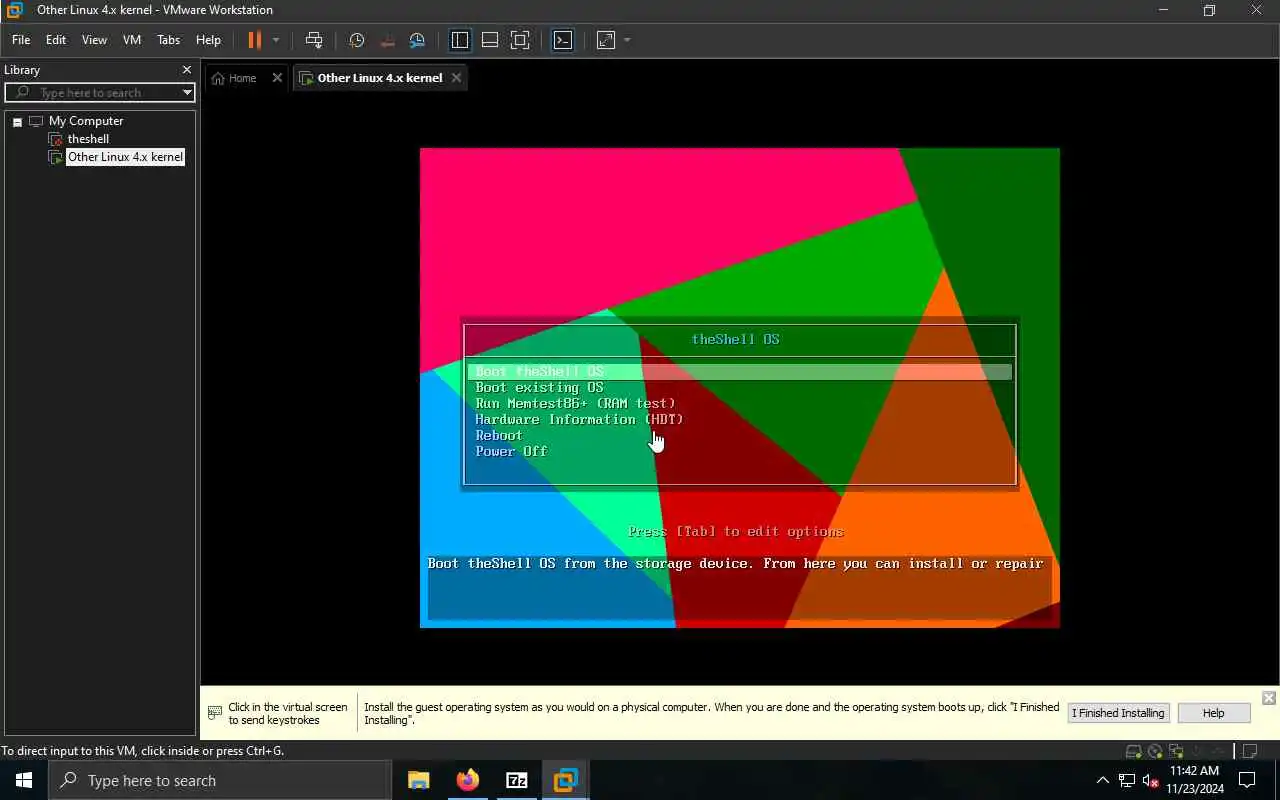Toggle the console view icon

coord(563,40)
